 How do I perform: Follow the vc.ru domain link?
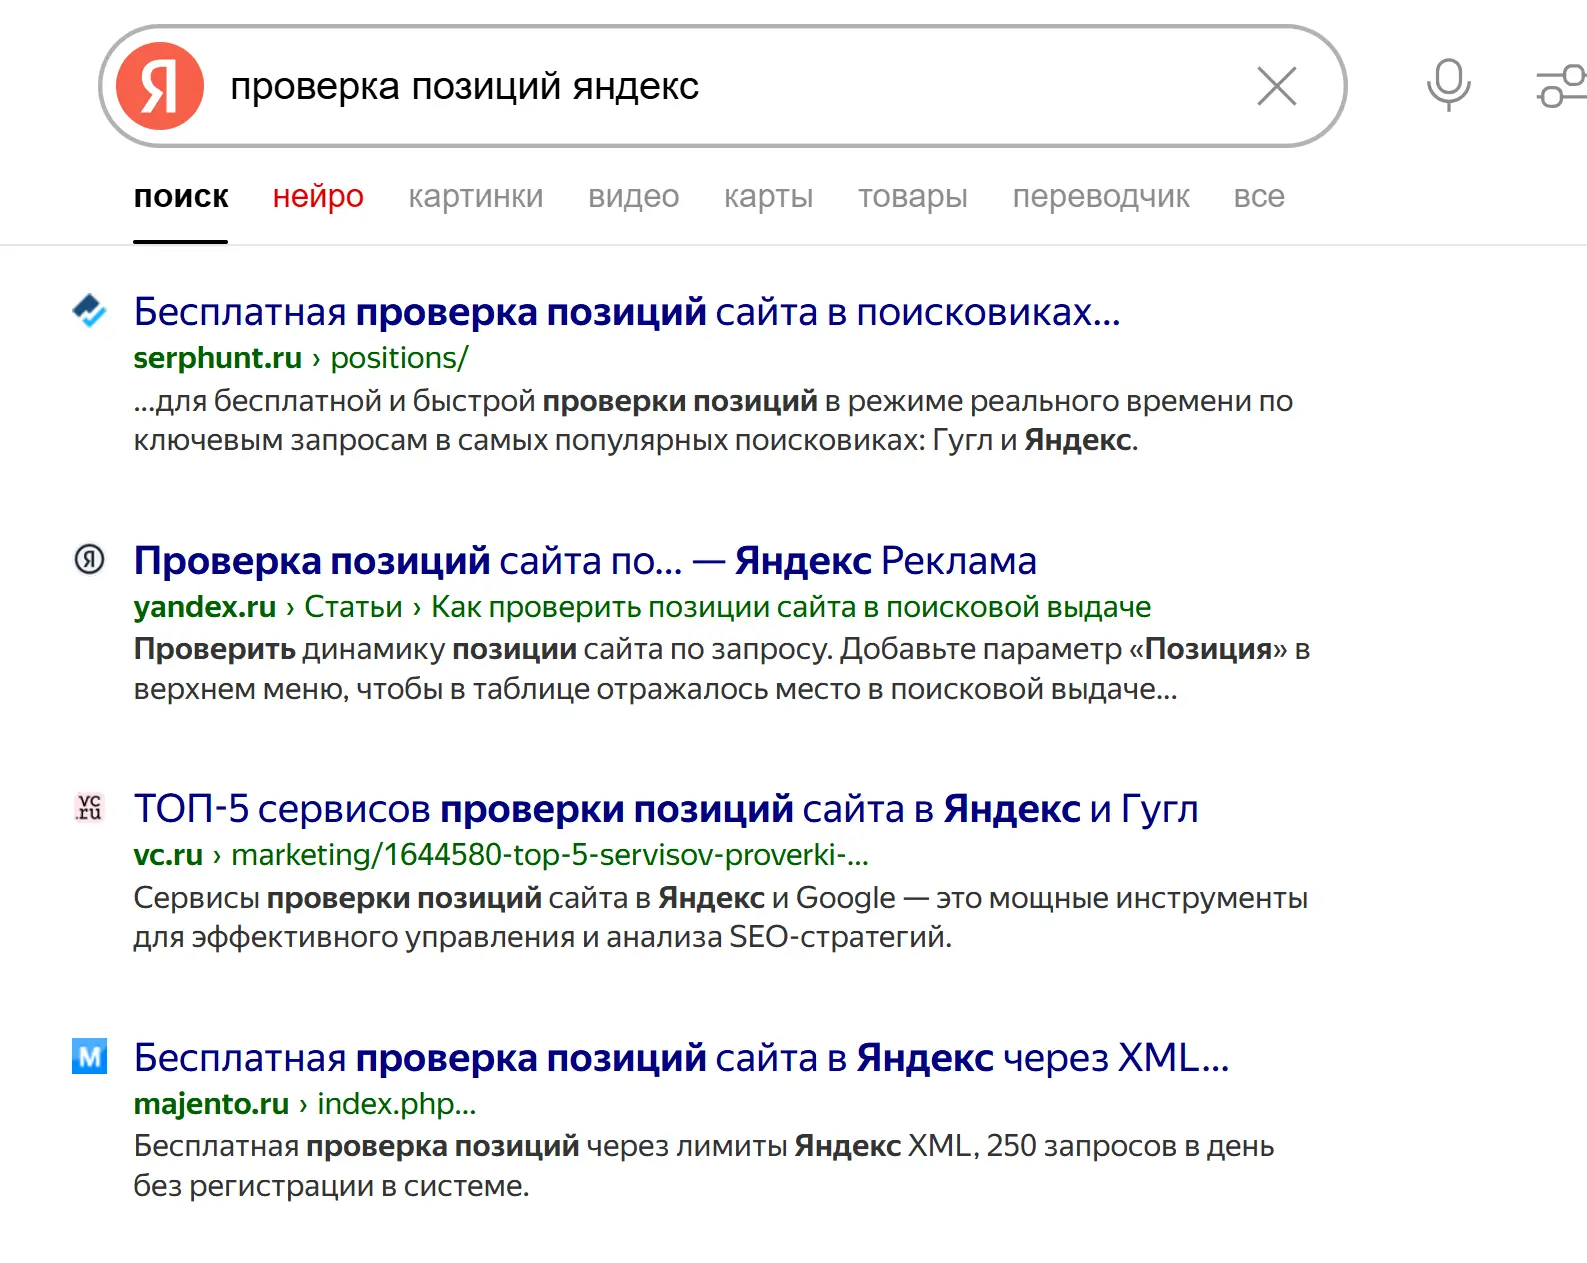(168, 855)
